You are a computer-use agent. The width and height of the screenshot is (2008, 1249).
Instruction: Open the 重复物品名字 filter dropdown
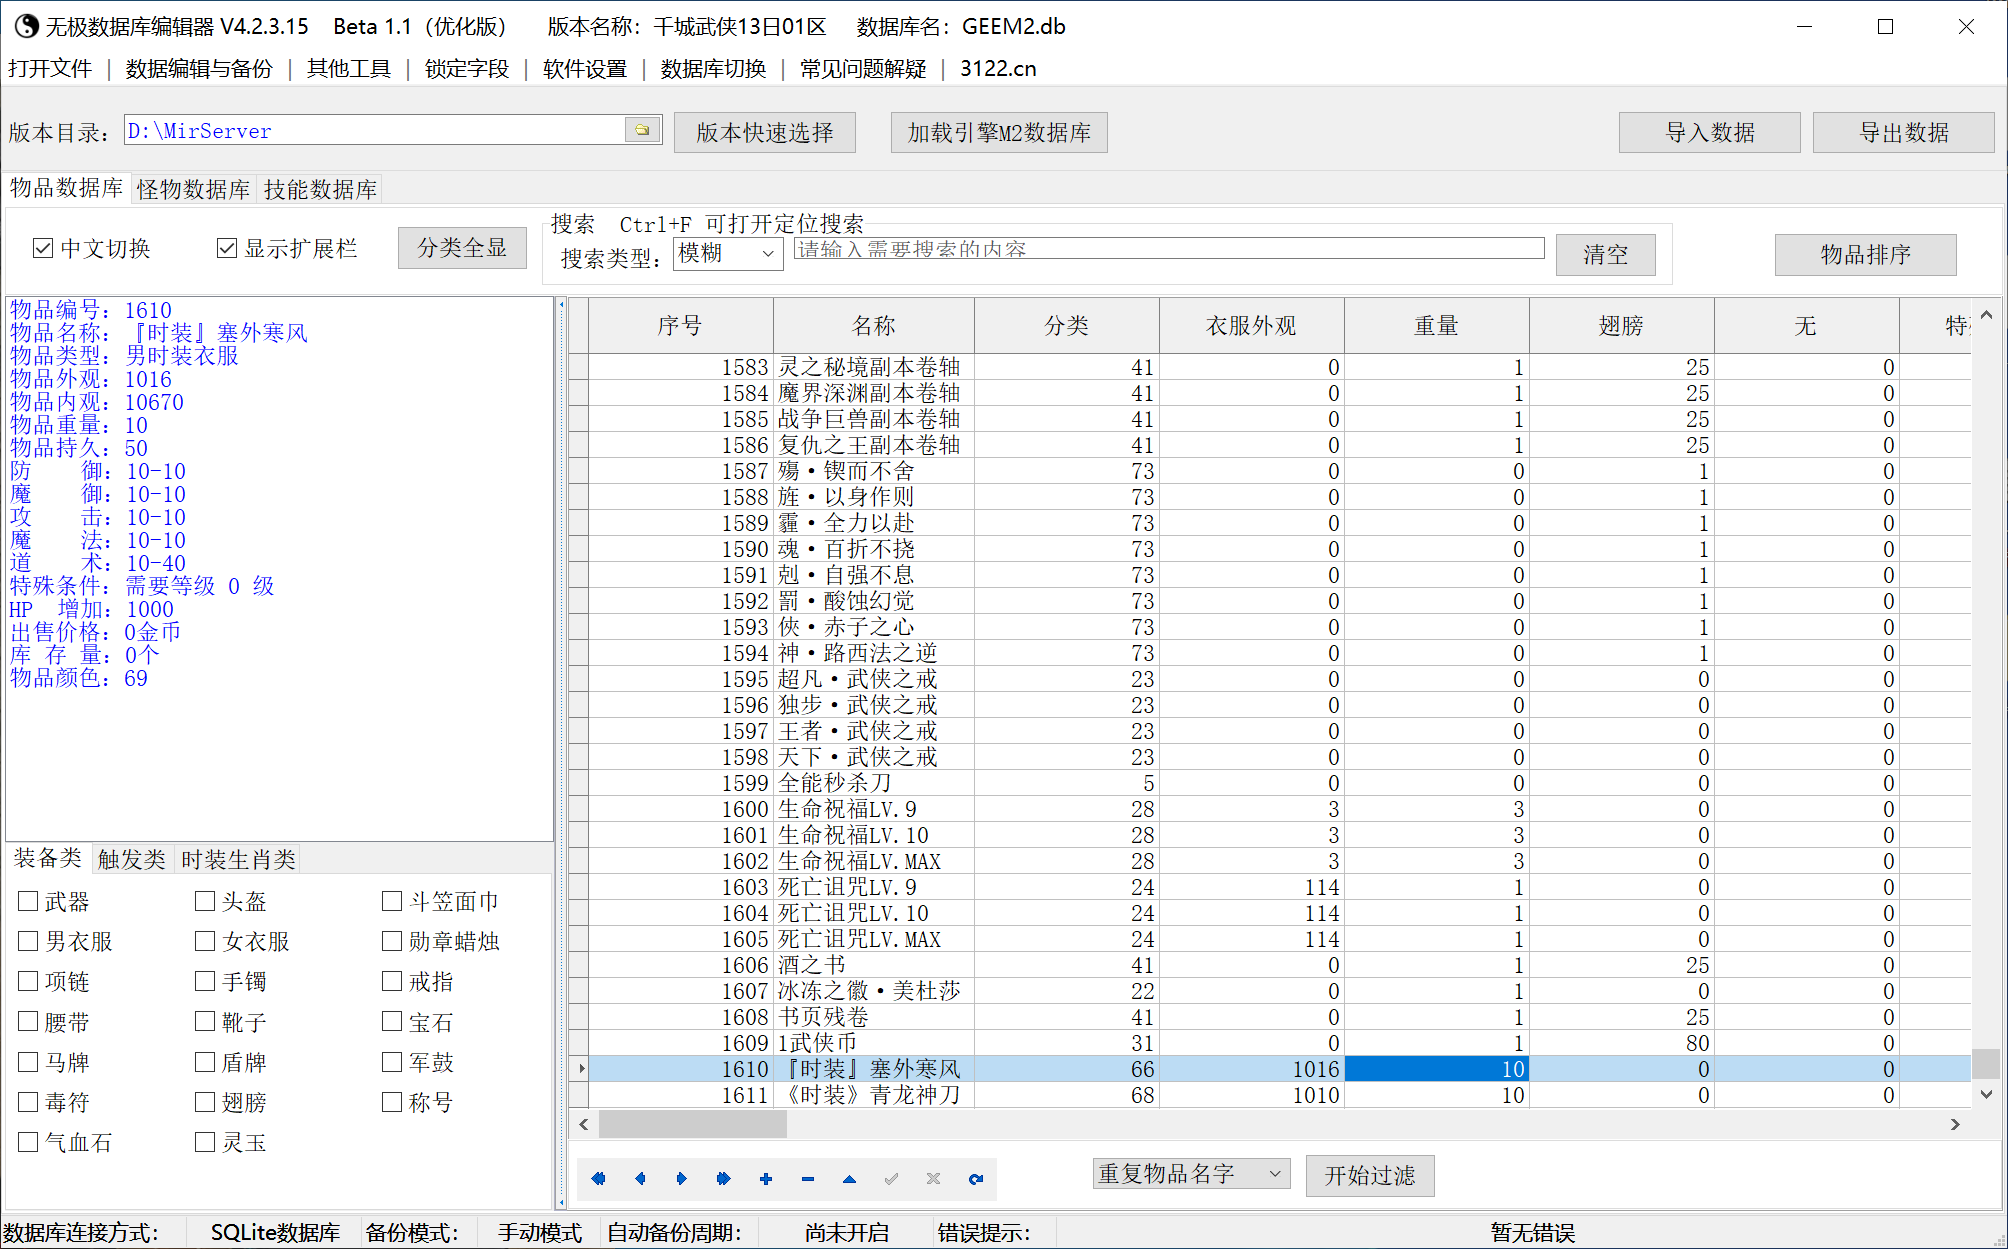click(x=1191, y=1174)
